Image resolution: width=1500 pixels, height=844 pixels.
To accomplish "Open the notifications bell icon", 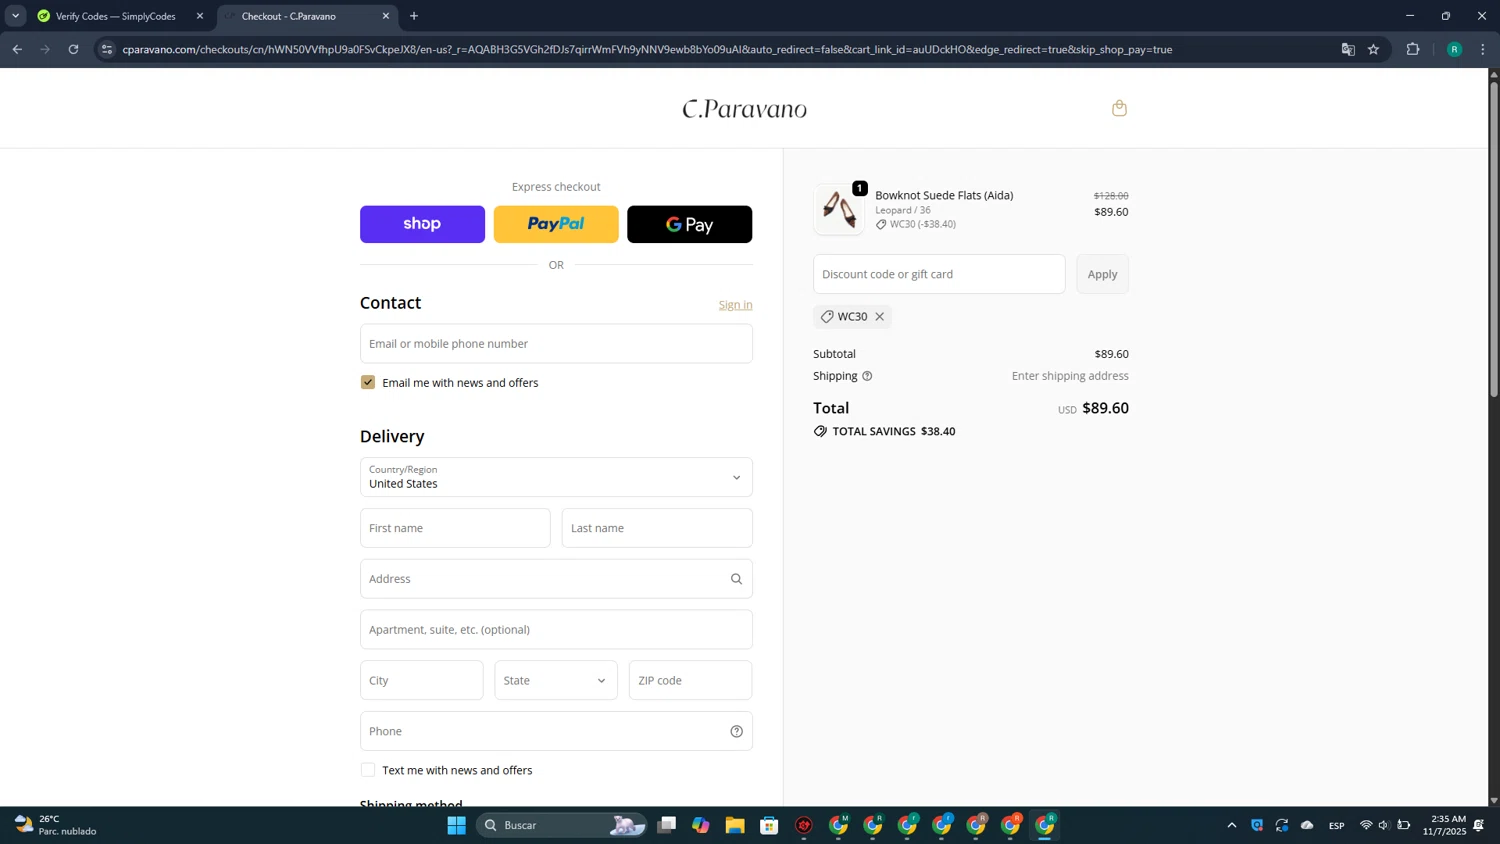I will (x=1479, y=825).
